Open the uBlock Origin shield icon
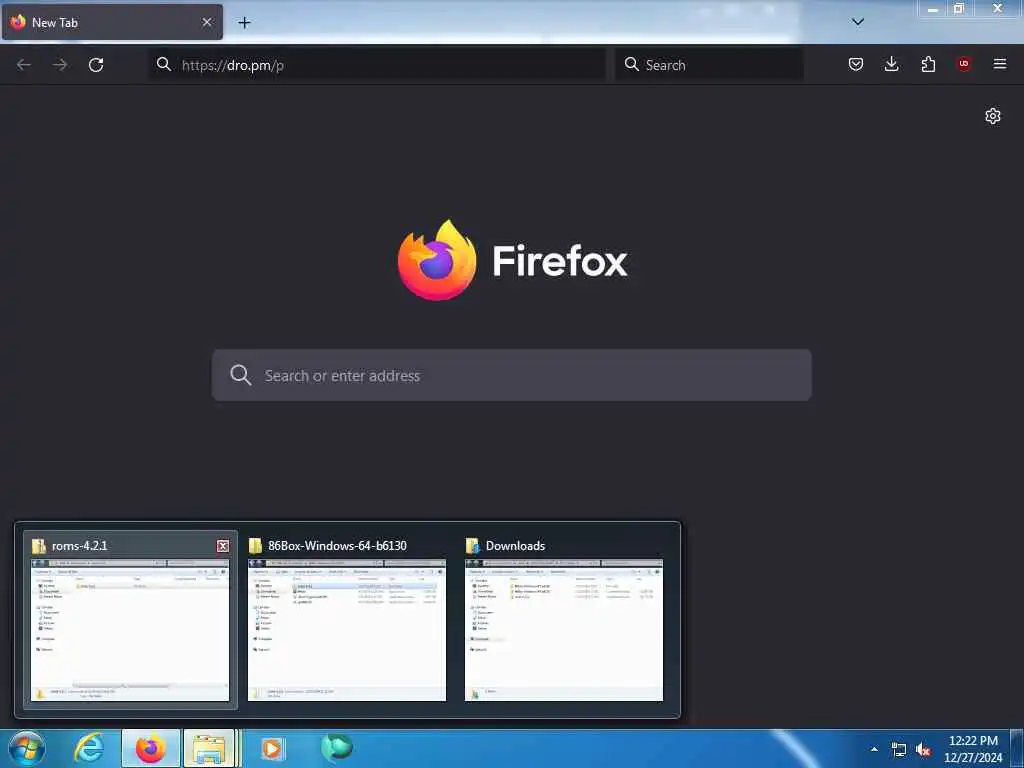The image size is (1024, 768). pos(964,64)
